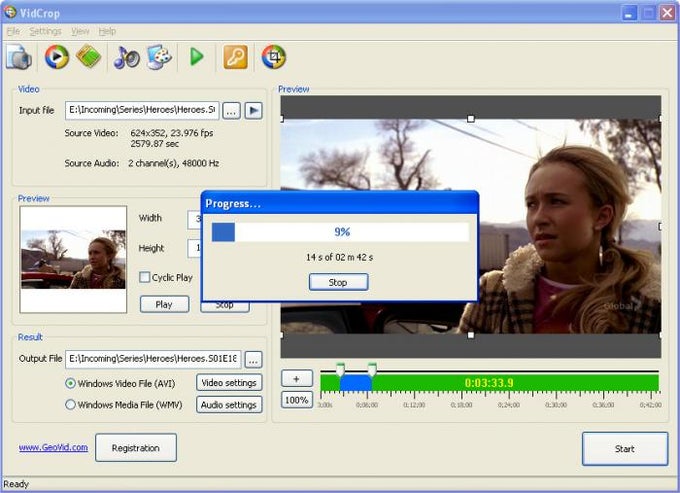
Task: Click the open file camera toolbar icon
Action: coord(18,57)
